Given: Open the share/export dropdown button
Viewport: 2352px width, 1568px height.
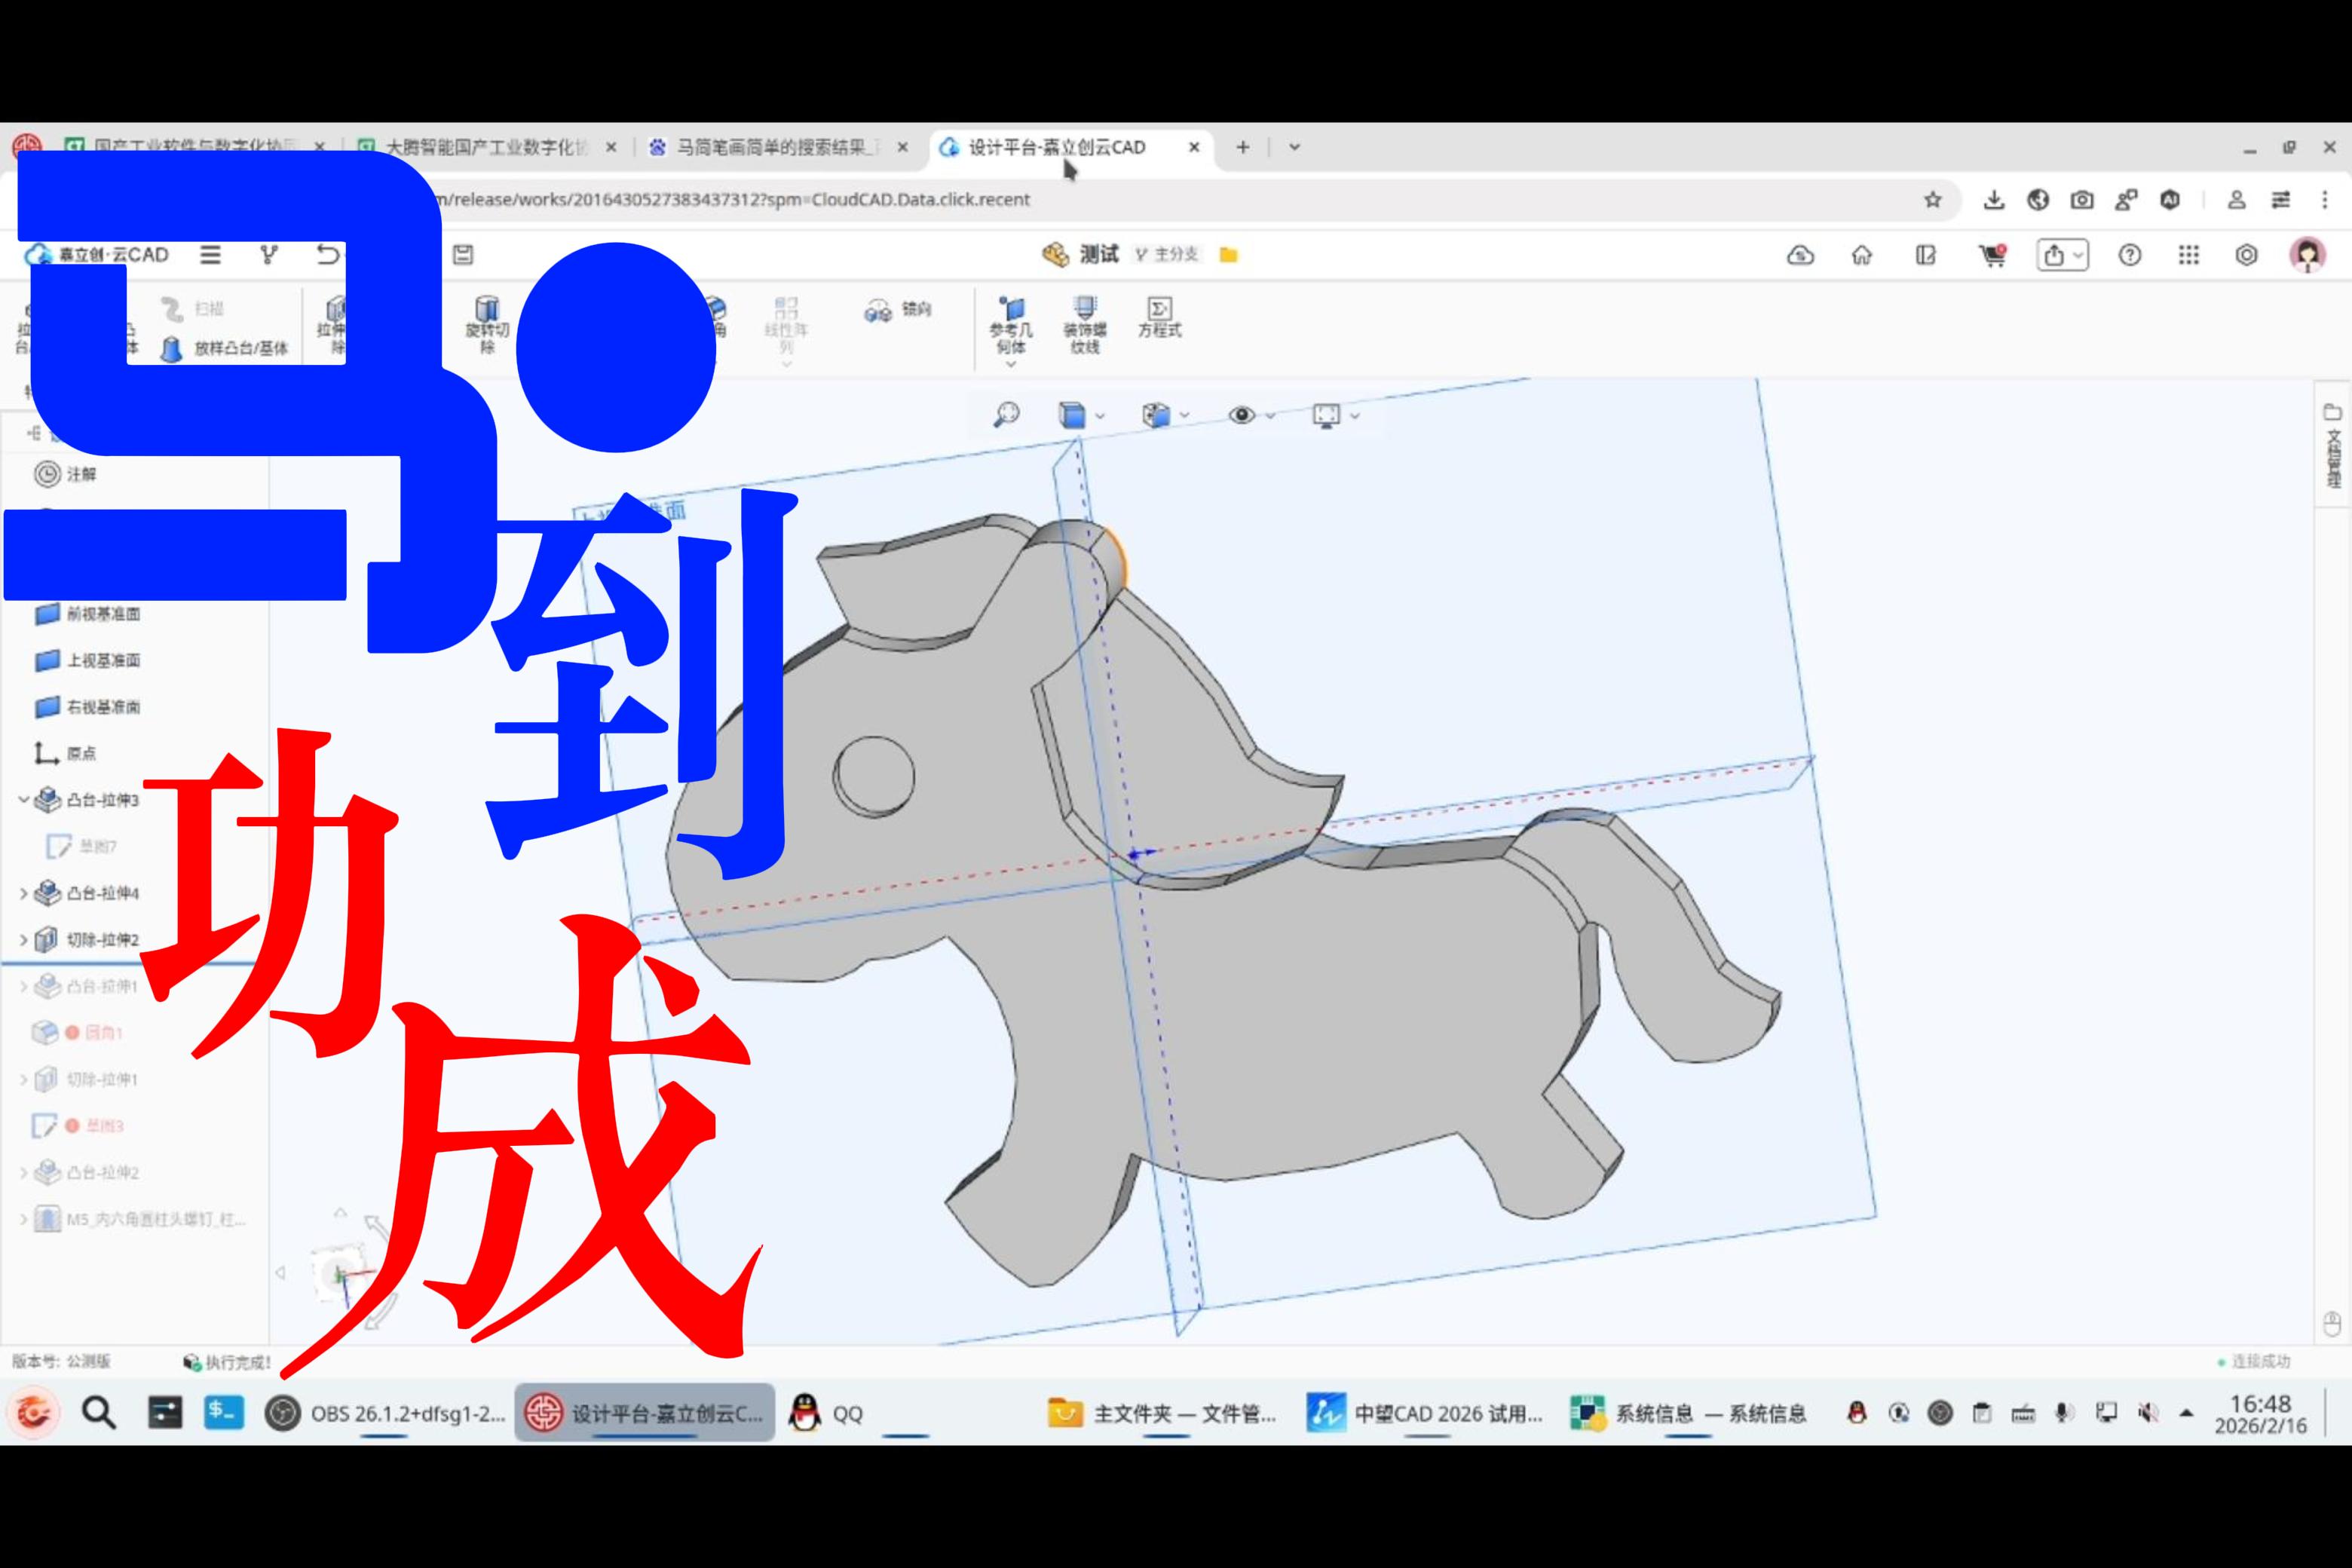Looking at the screenshot, I should click(2062, 255).
